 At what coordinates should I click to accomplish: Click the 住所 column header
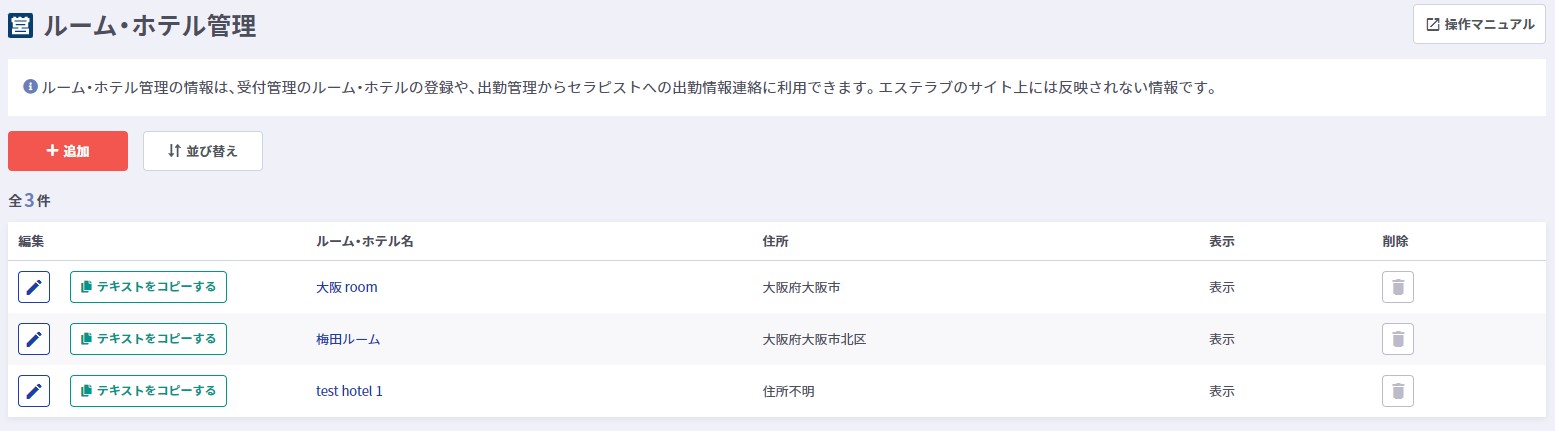pos(776,242)
